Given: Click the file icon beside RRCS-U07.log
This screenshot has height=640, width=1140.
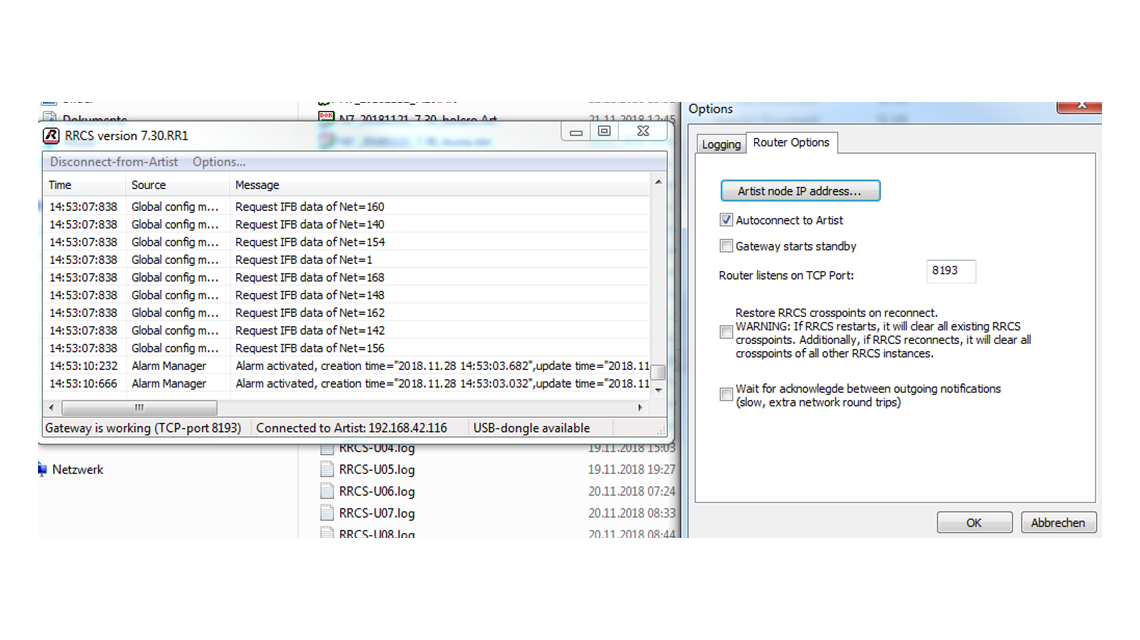Looking at the screenshot, I should (327, 512).
